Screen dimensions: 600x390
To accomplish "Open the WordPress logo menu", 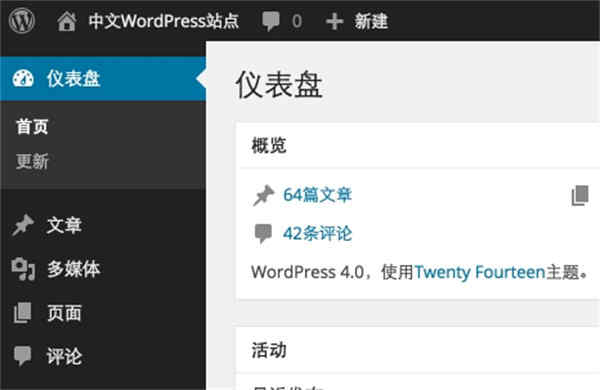I will click(x=22, y=21).
